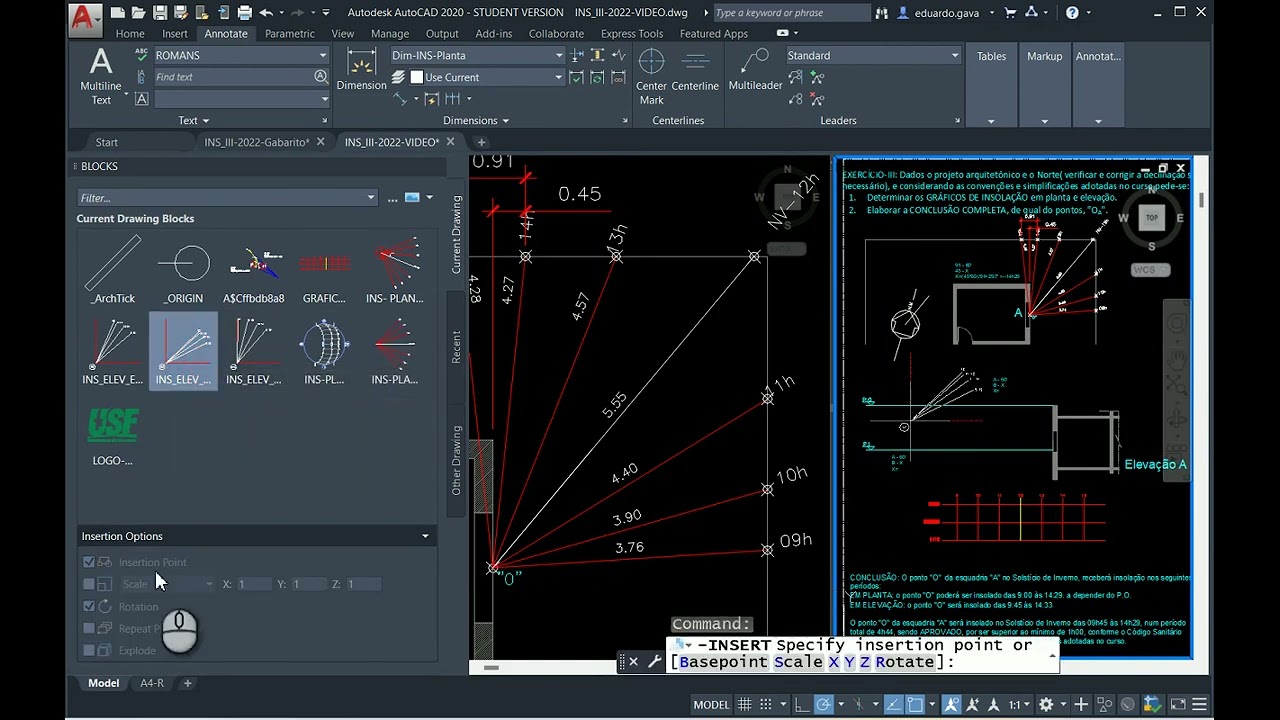The width and height of the screenshot is (1280, 720).
Task: Select the _ORIGIN block thumbnail
Action: 184,269
